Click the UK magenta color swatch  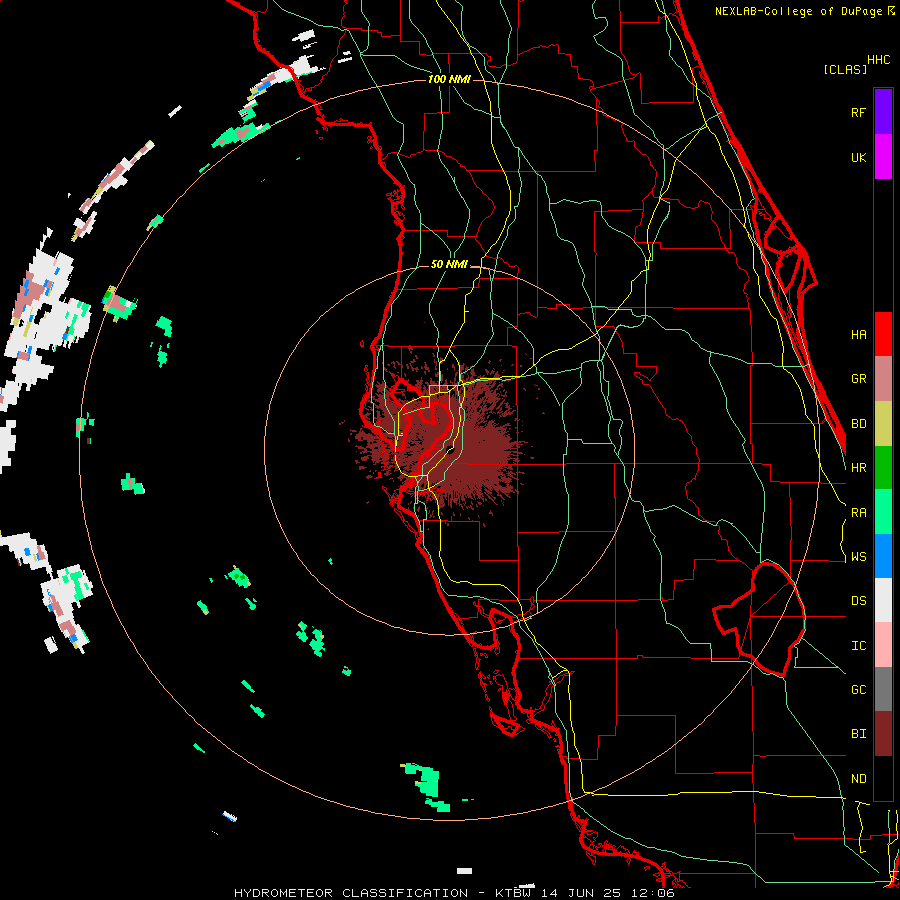point(883,157)
